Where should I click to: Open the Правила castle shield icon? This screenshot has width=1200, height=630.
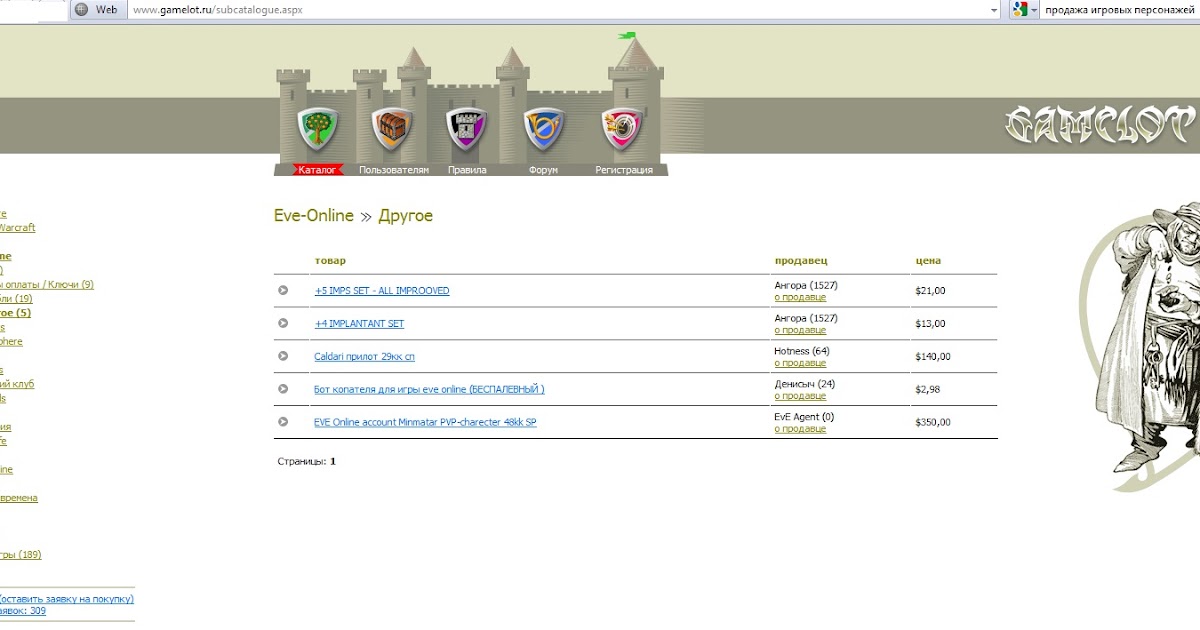pos(467,128)
